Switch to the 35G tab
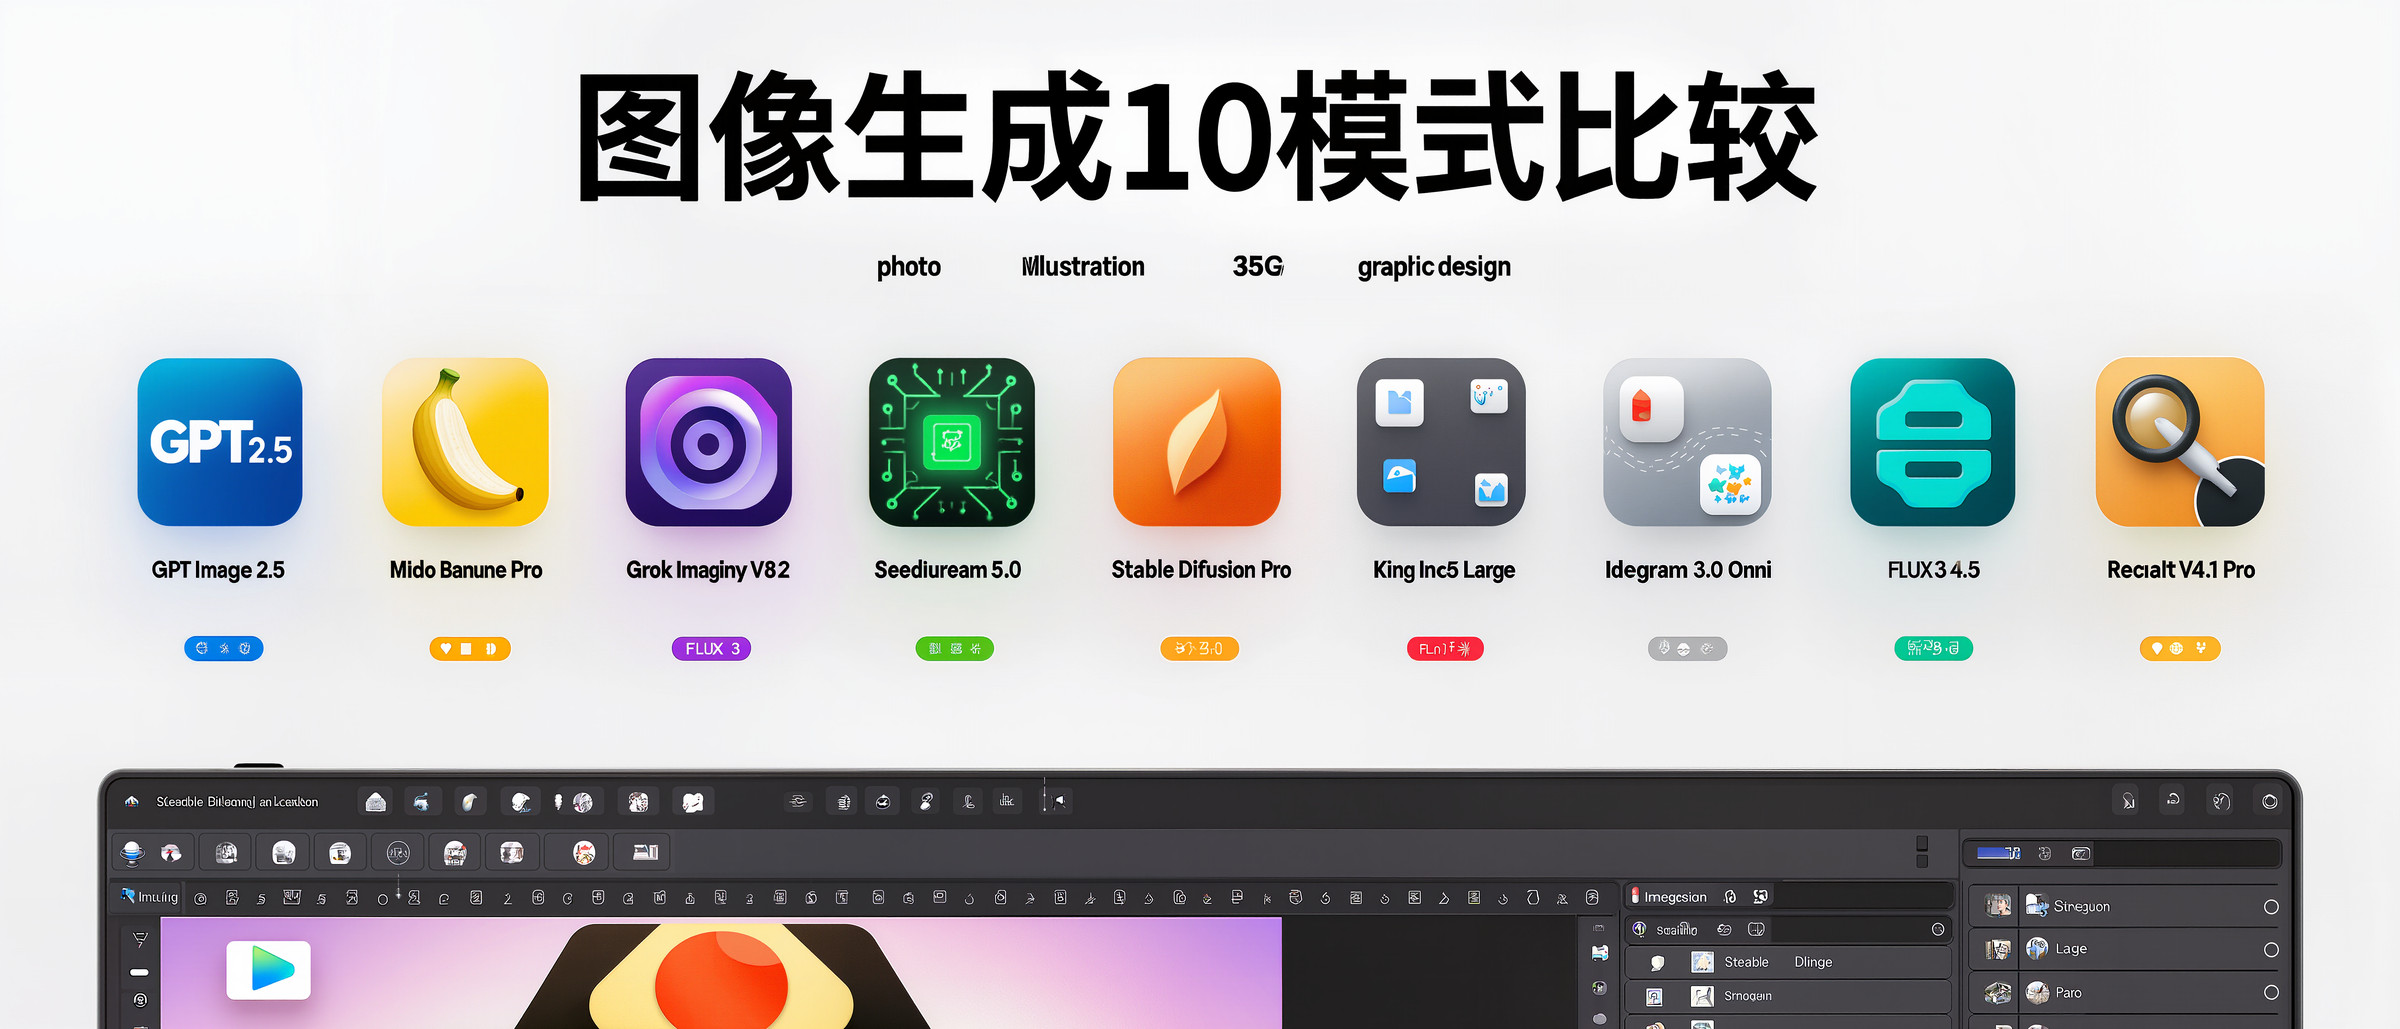The width and height of the screenshot is (2400, 1029). click(1258, 266)
